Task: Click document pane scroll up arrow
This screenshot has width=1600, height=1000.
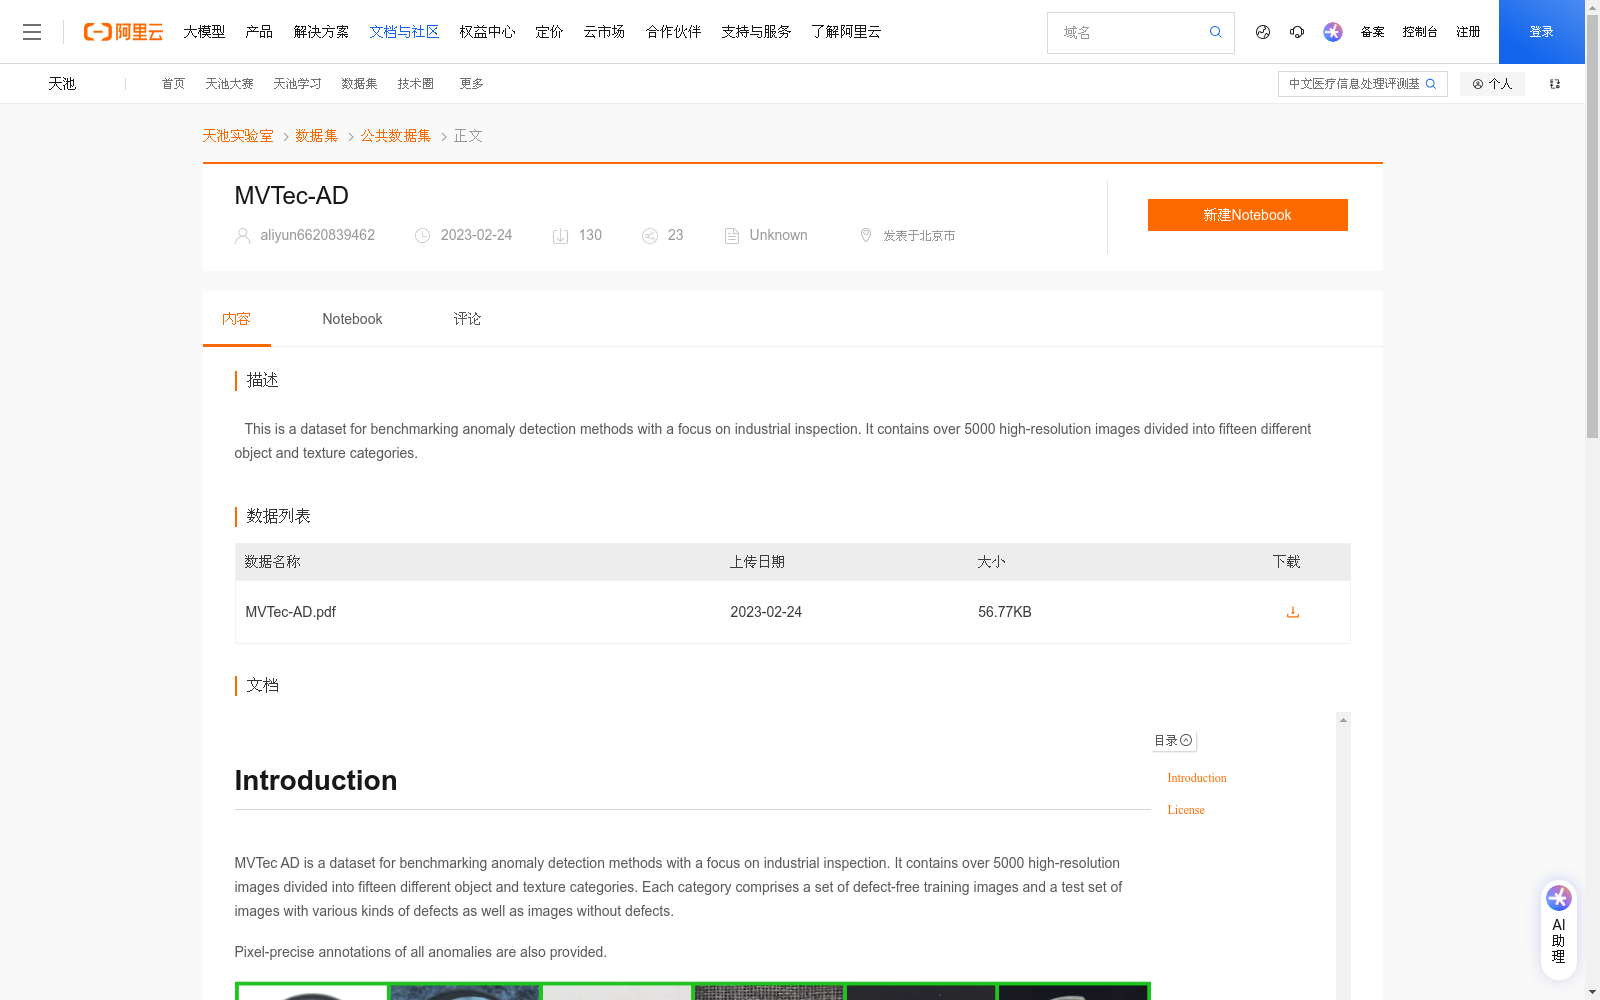Action: click(1343, 720)
